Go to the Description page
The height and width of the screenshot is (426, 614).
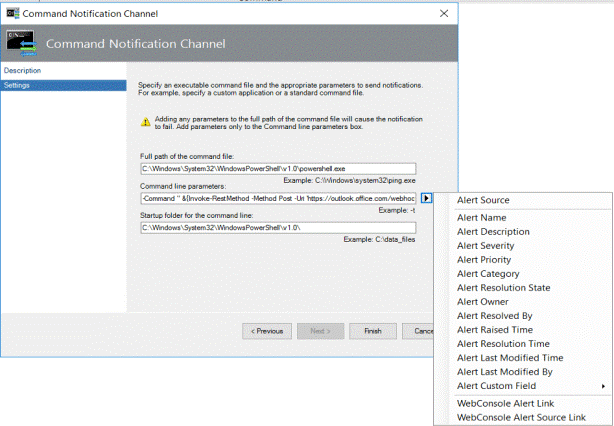22,71
